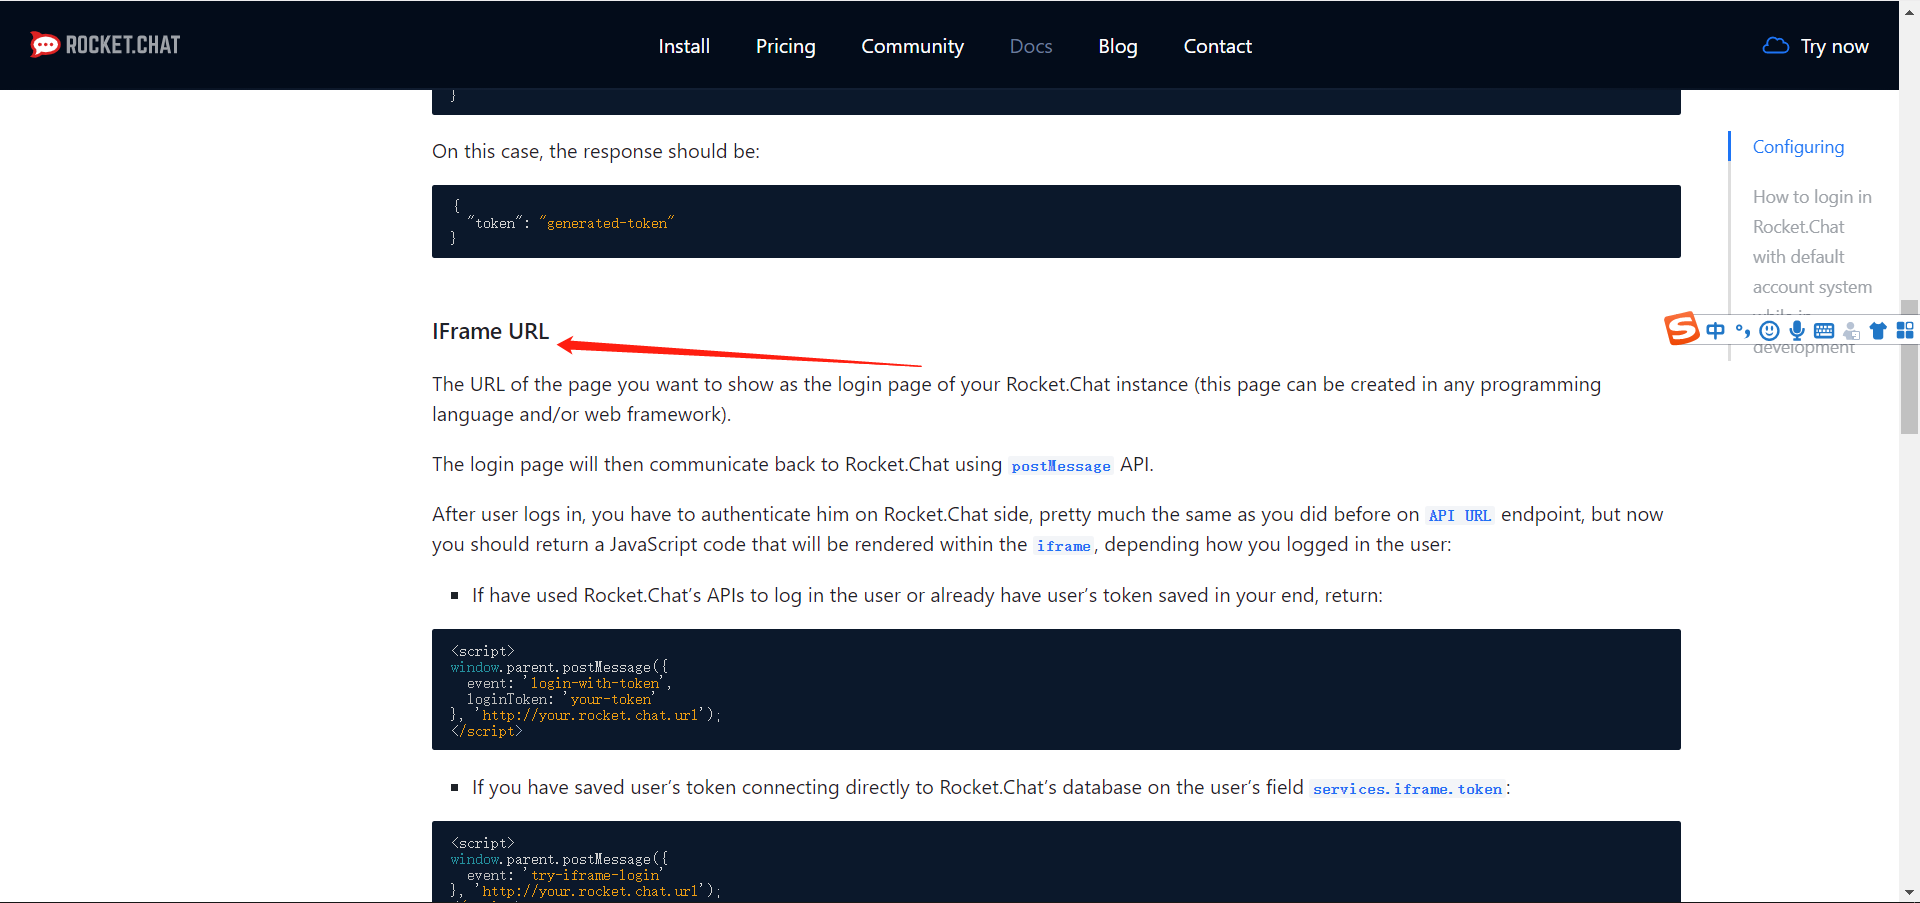Click the postMessage inline code

pyautogui.click(x=1061, y=466)
